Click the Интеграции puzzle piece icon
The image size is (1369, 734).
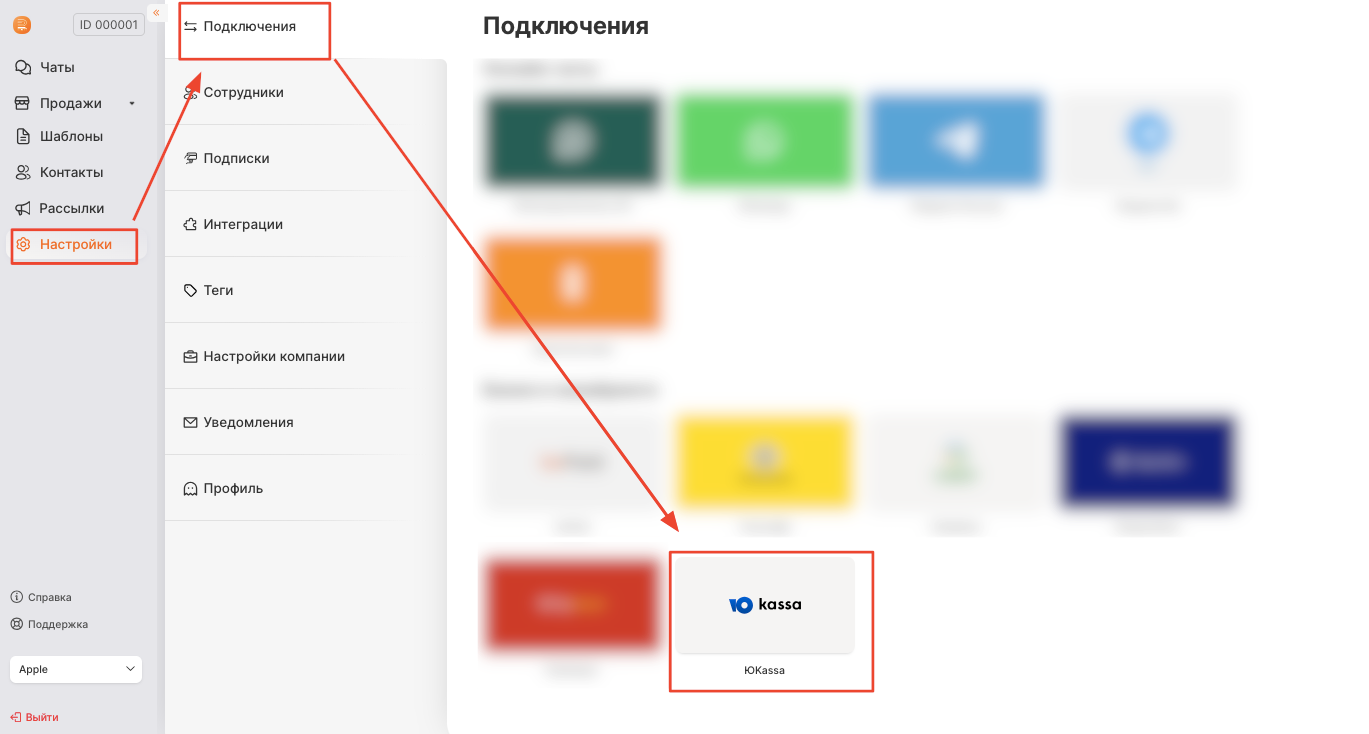190,225
